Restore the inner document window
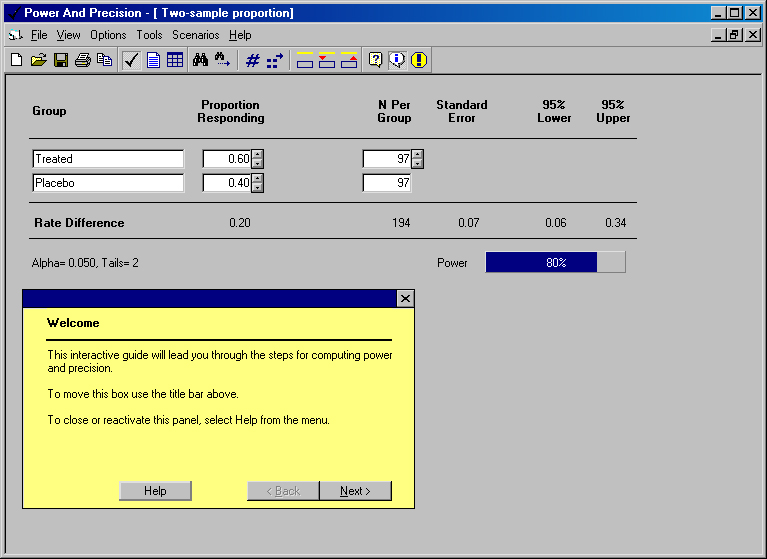Image resolution: width=767 pixels, height=559 pixels. (734, 35)
